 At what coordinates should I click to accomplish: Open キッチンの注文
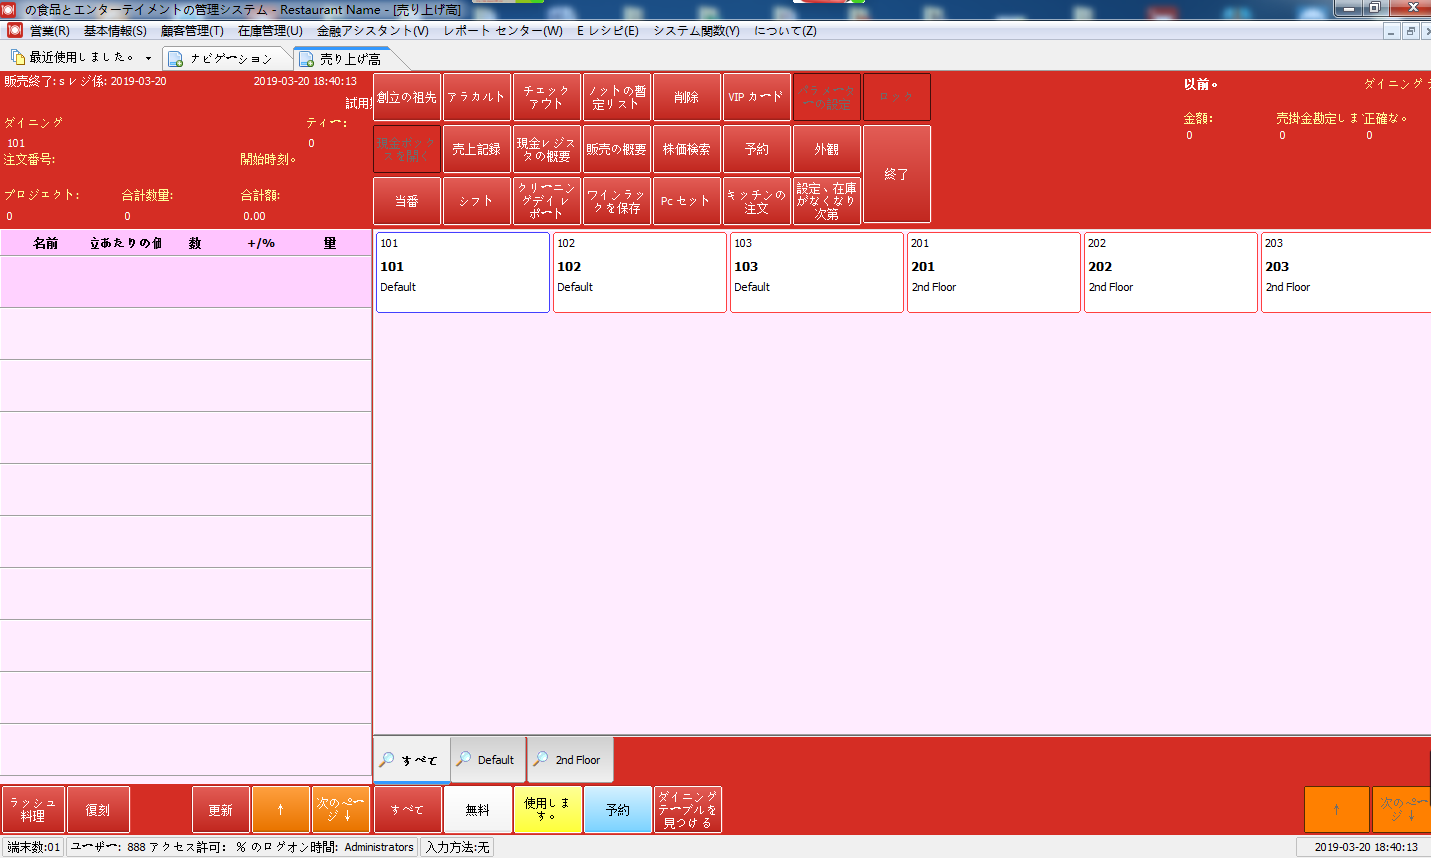pyautogui.click(x=757, y=201)
